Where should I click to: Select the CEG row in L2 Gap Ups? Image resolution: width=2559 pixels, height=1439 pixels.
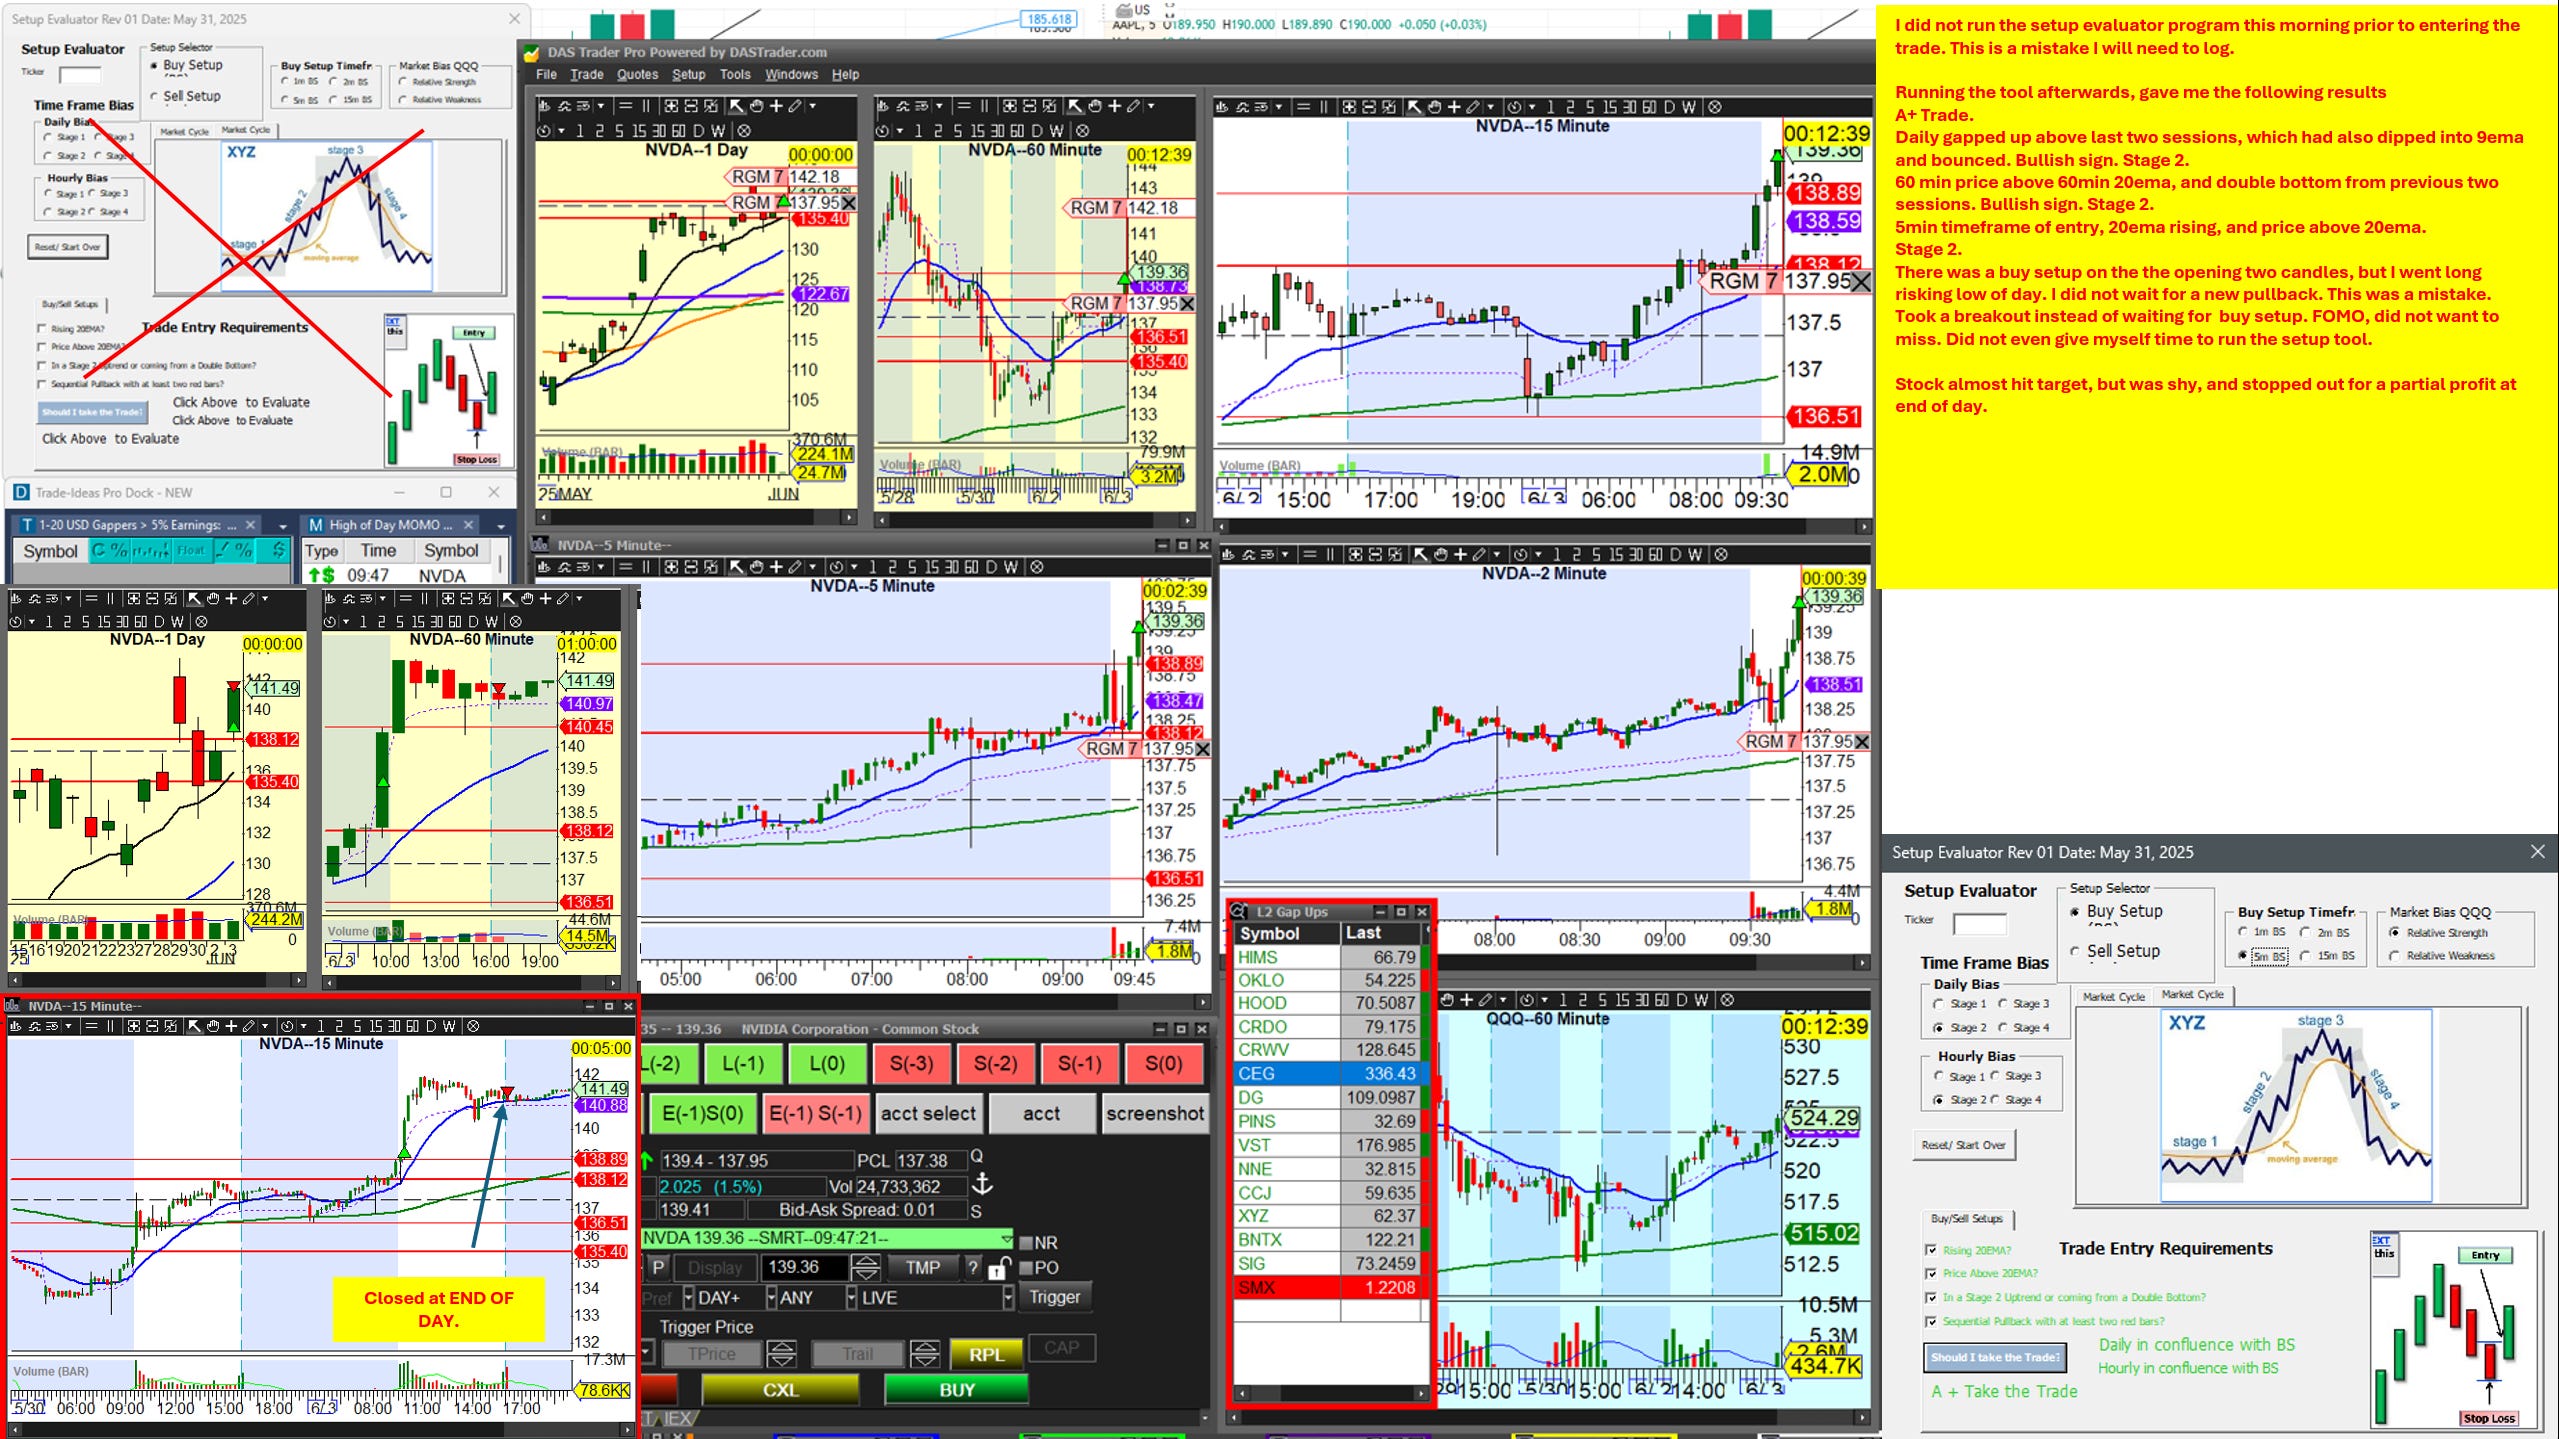click(1327, 1073)
